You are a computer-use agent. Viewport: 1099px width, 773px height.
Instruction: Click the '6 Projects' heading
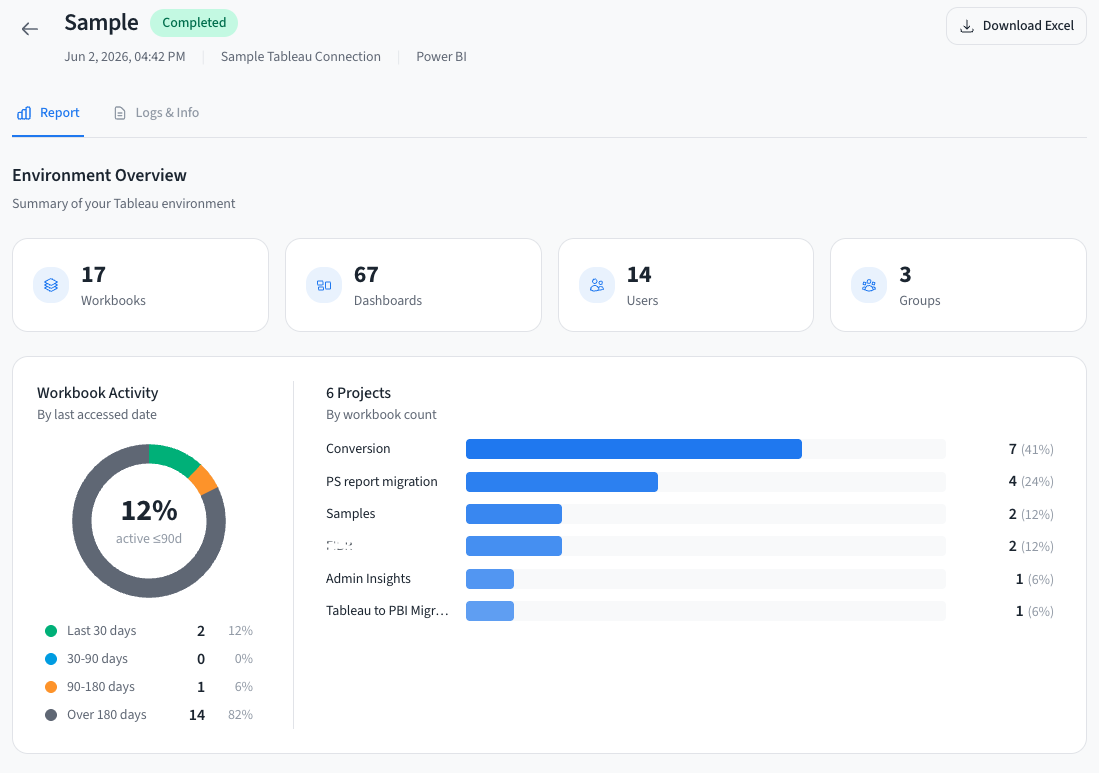pyautogui.click(x=358, y=393)
